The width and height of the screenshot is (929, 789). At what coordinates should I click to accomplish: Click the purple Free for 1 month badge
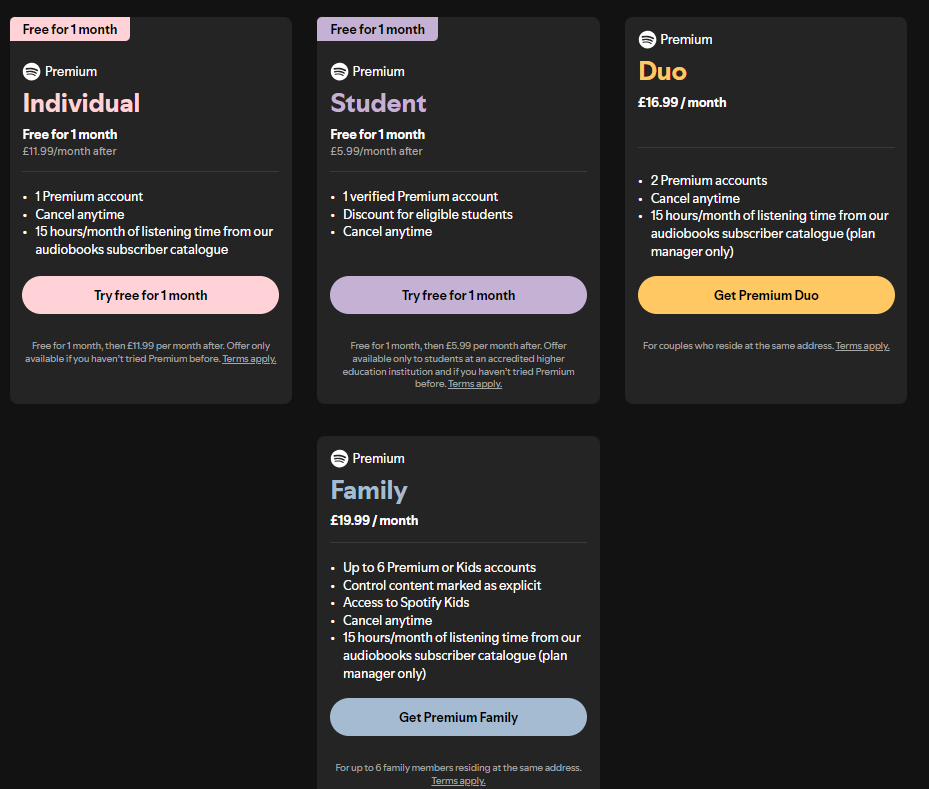pyautogui.click(x=377, y=29)
